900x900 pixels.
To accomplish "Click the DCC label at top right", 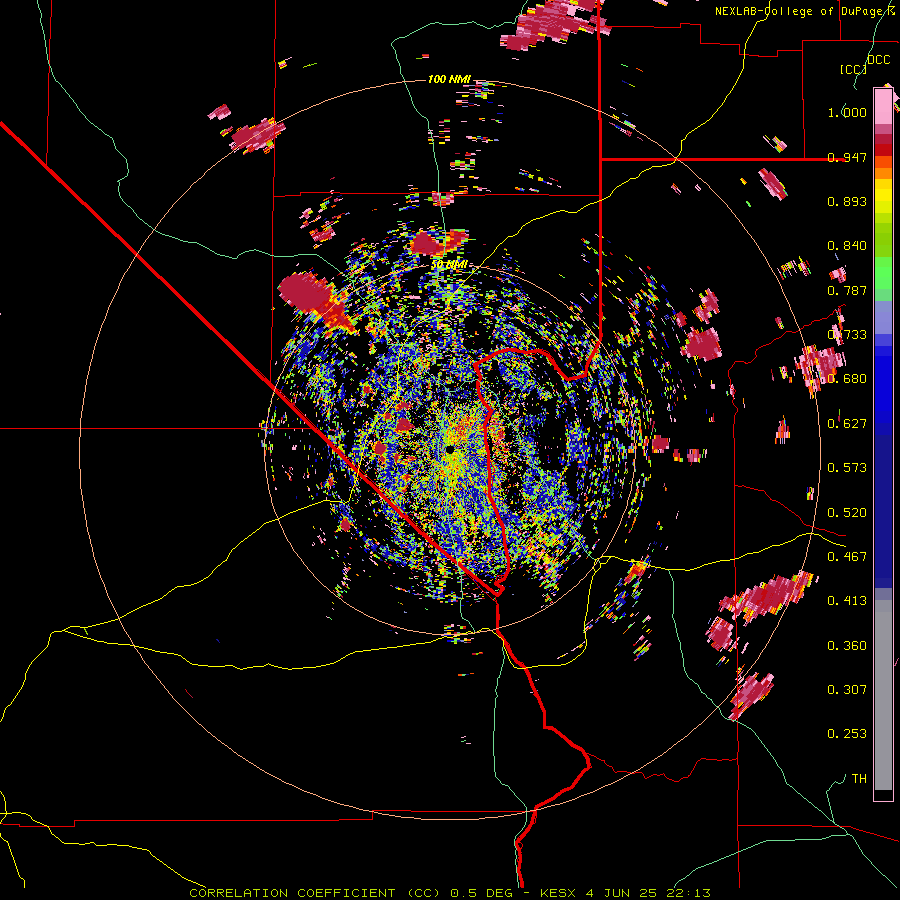I will [878, 60].
